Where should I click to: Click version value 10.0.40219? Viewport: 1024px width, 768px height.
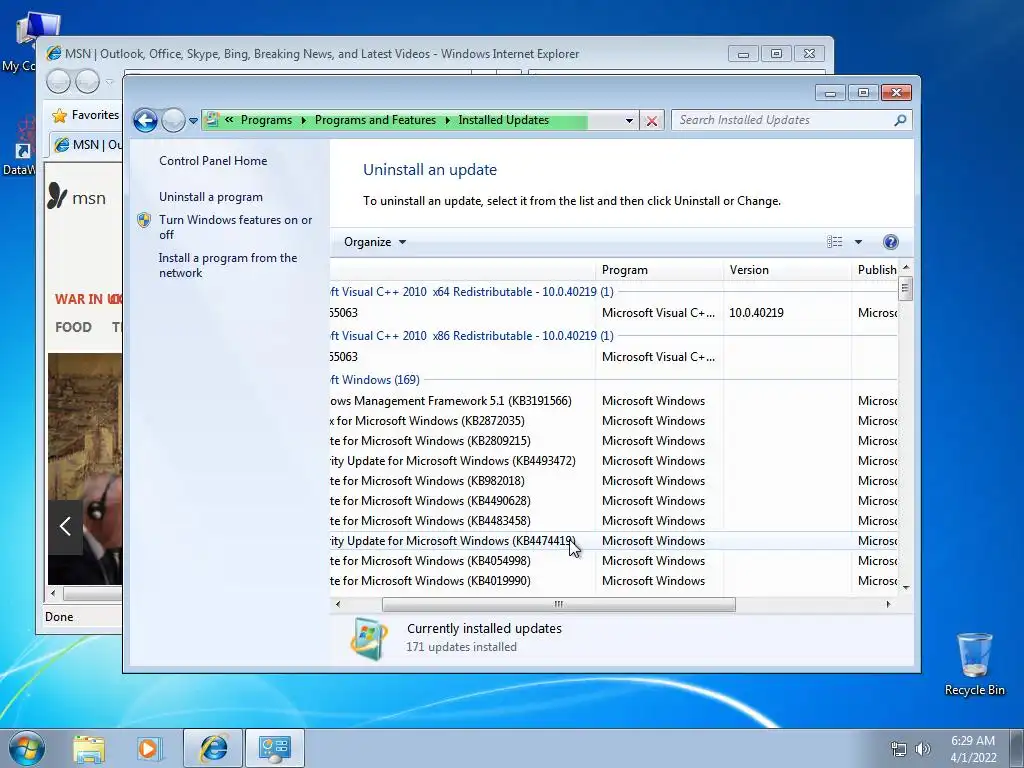[756, 313]
